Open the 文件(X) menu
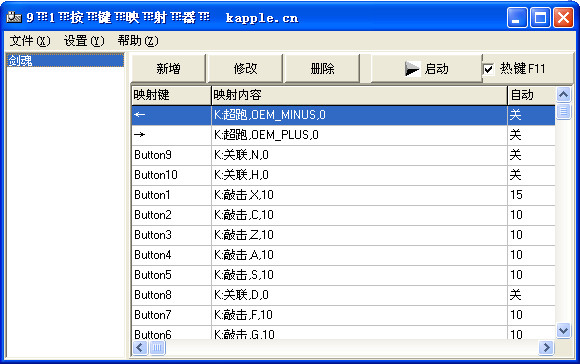 pos(30,41)
